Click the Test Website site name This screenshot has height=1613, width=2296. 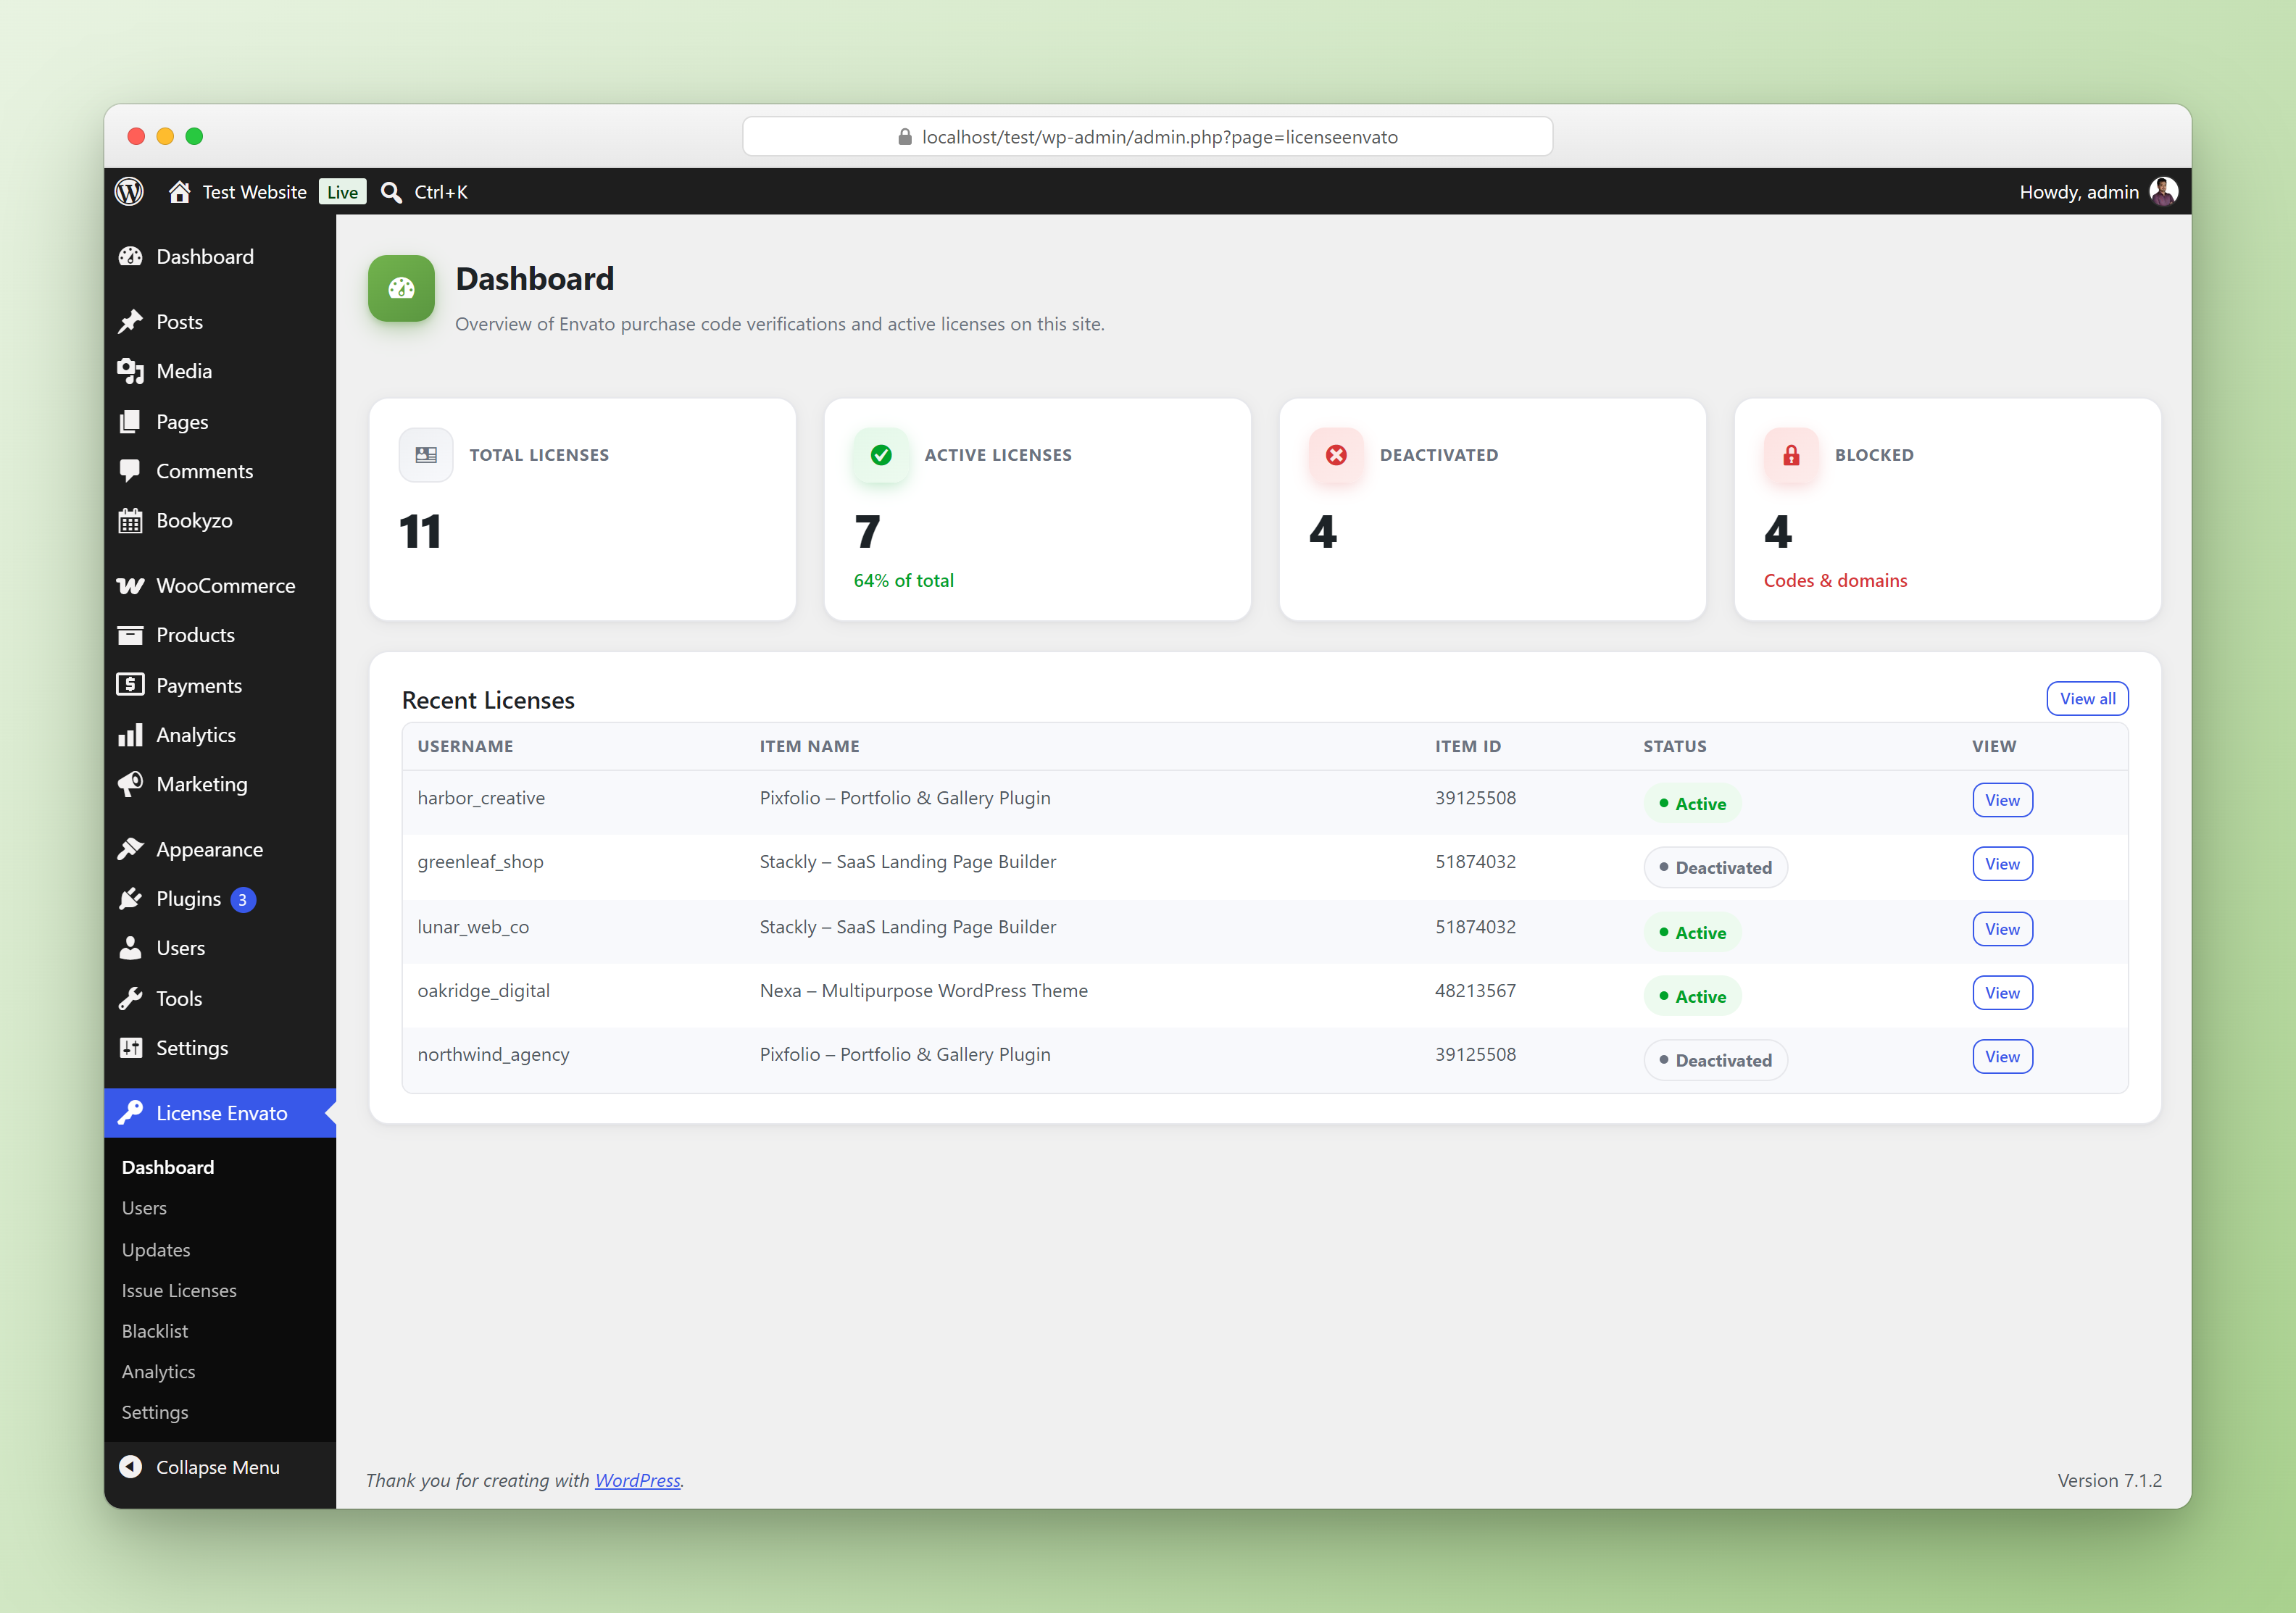click(254, 192)
